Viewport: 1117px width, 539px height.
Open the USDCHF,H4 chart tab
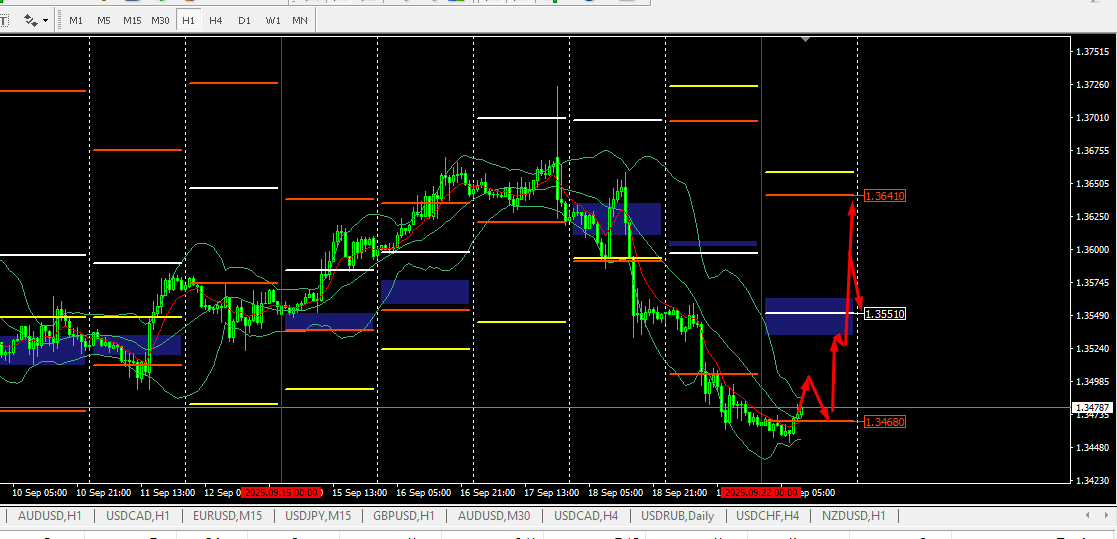pyautogui.click(x=767, y=516)
